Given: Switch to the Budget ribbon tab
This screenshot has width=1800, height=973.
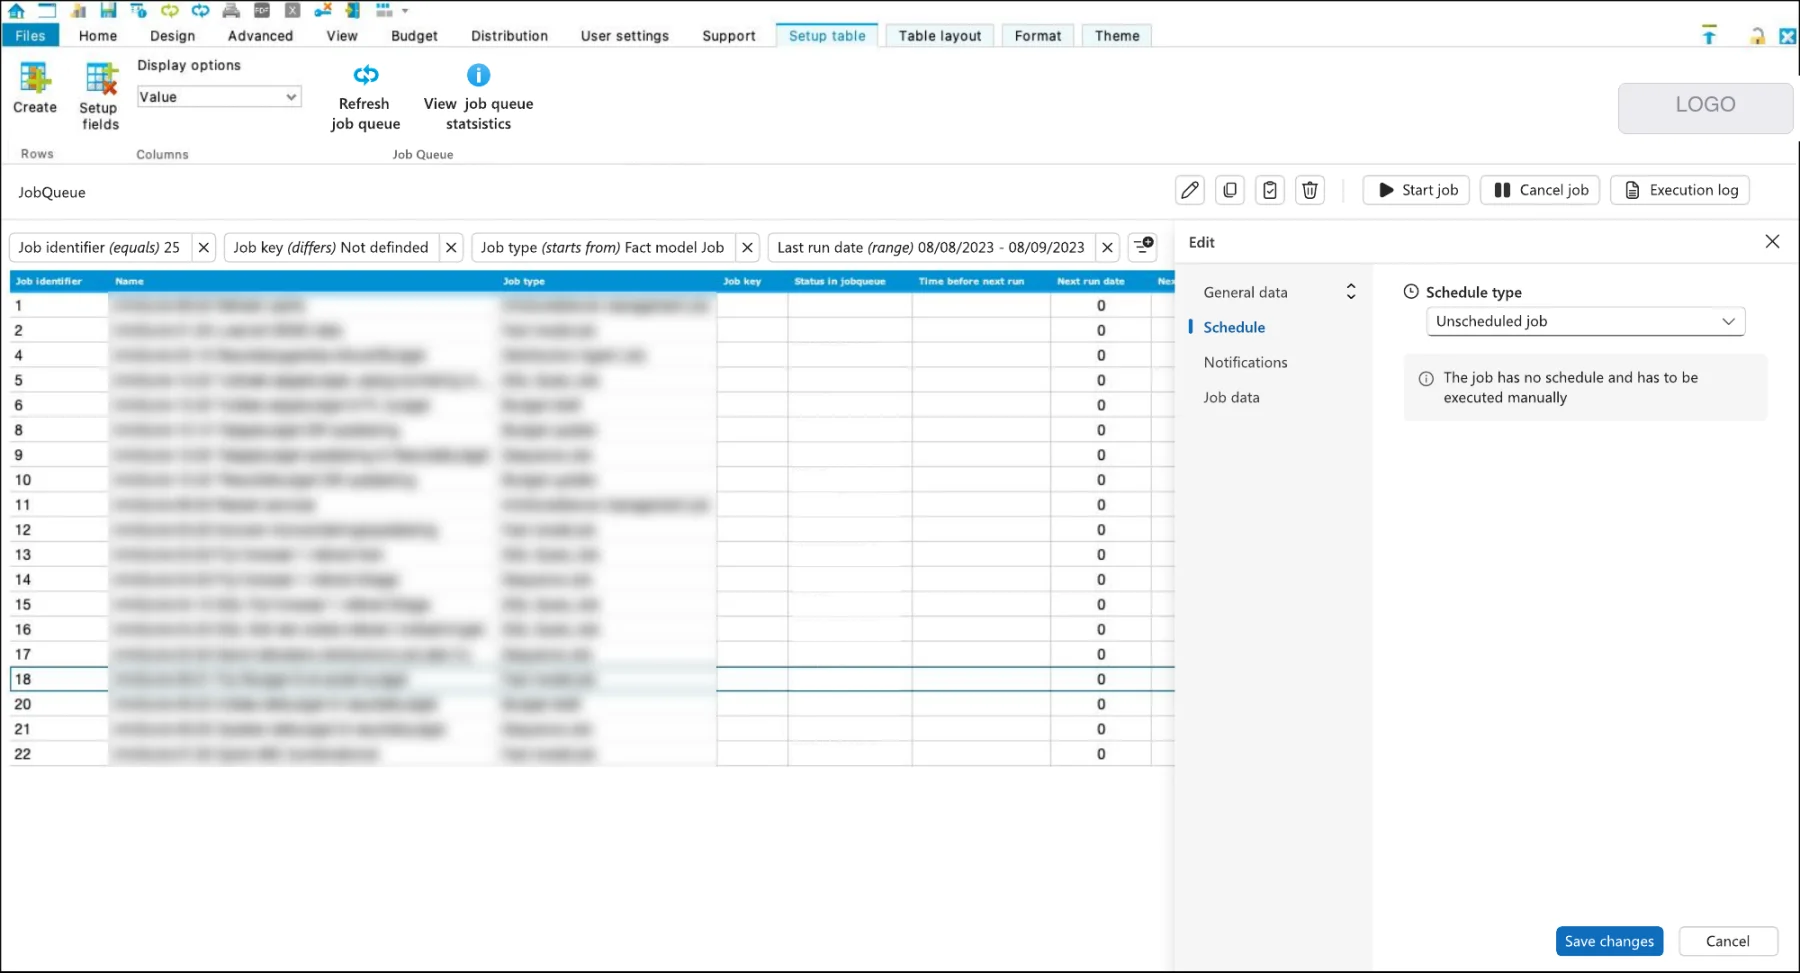Looking at the screenshot, I should point(414,35).
